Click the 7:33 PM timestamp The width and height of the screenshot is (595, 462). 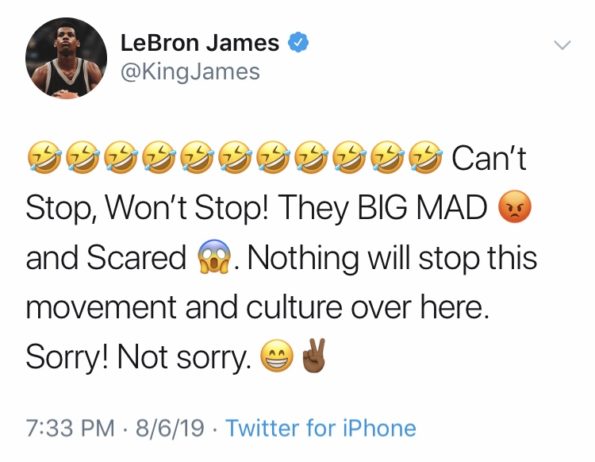[x=70, y=428]
